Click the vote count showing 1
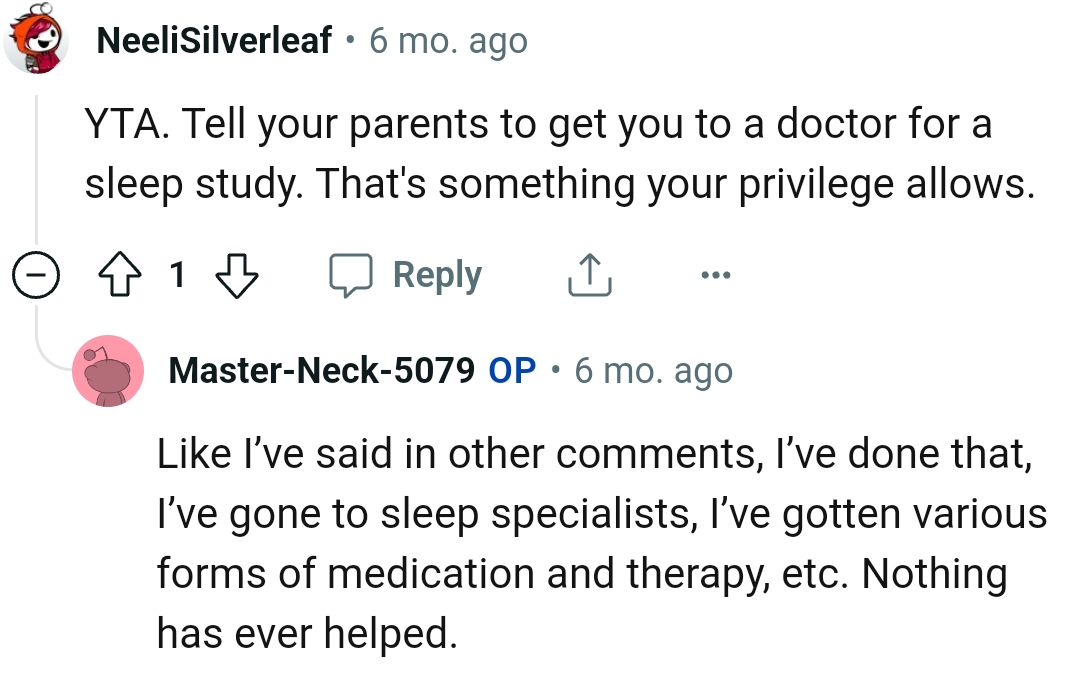 click(177, 275)
